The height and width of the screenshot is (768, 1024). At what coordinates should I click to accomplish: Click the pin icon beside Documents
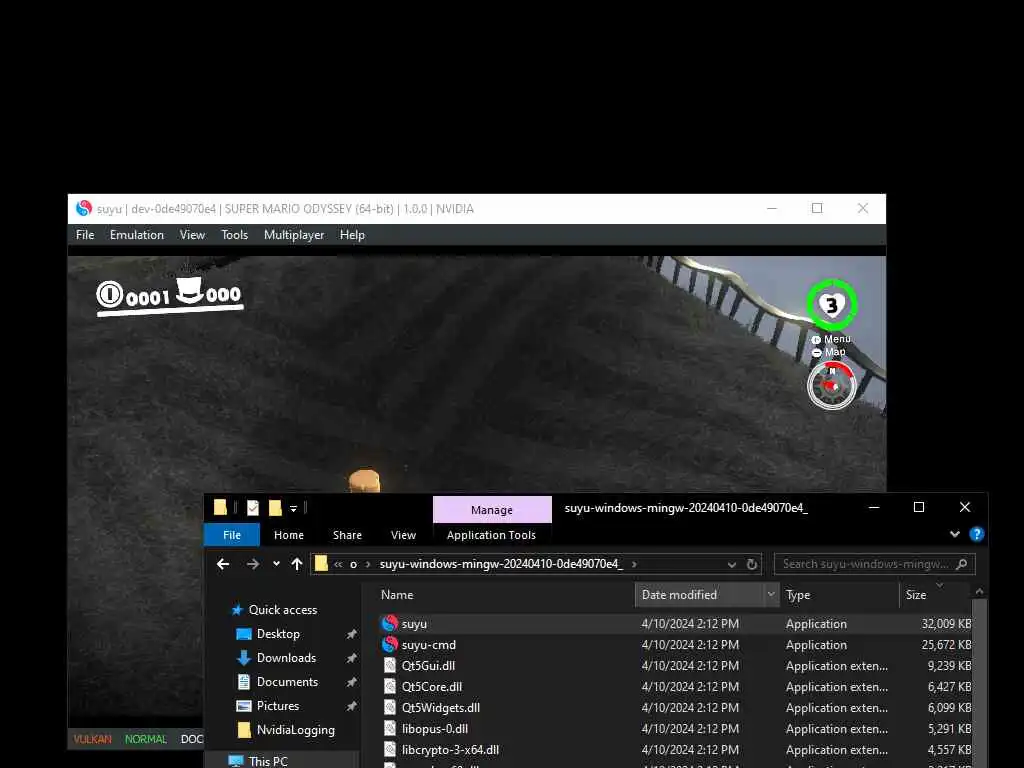click(351, 682)
